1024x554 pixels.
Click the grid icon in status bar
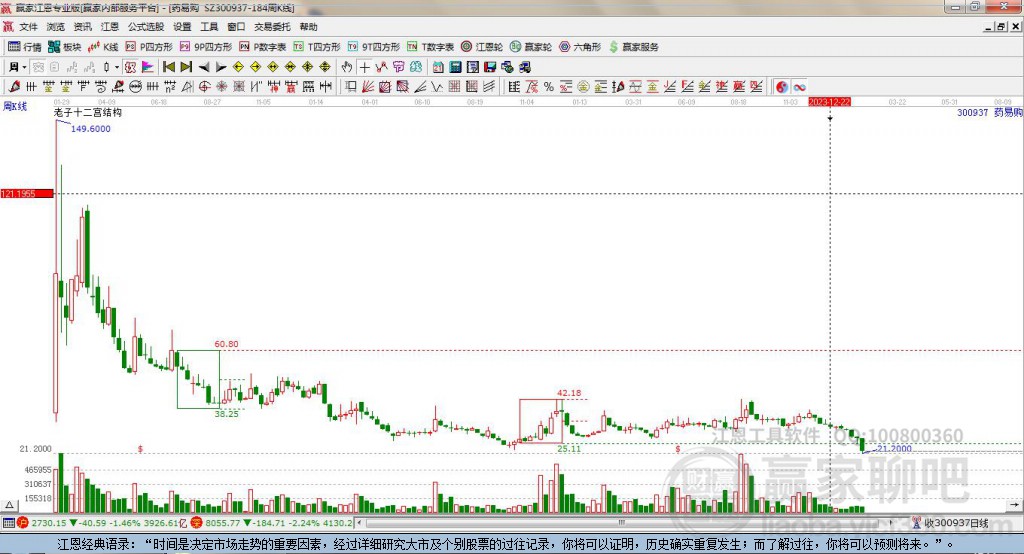(8, 523)
